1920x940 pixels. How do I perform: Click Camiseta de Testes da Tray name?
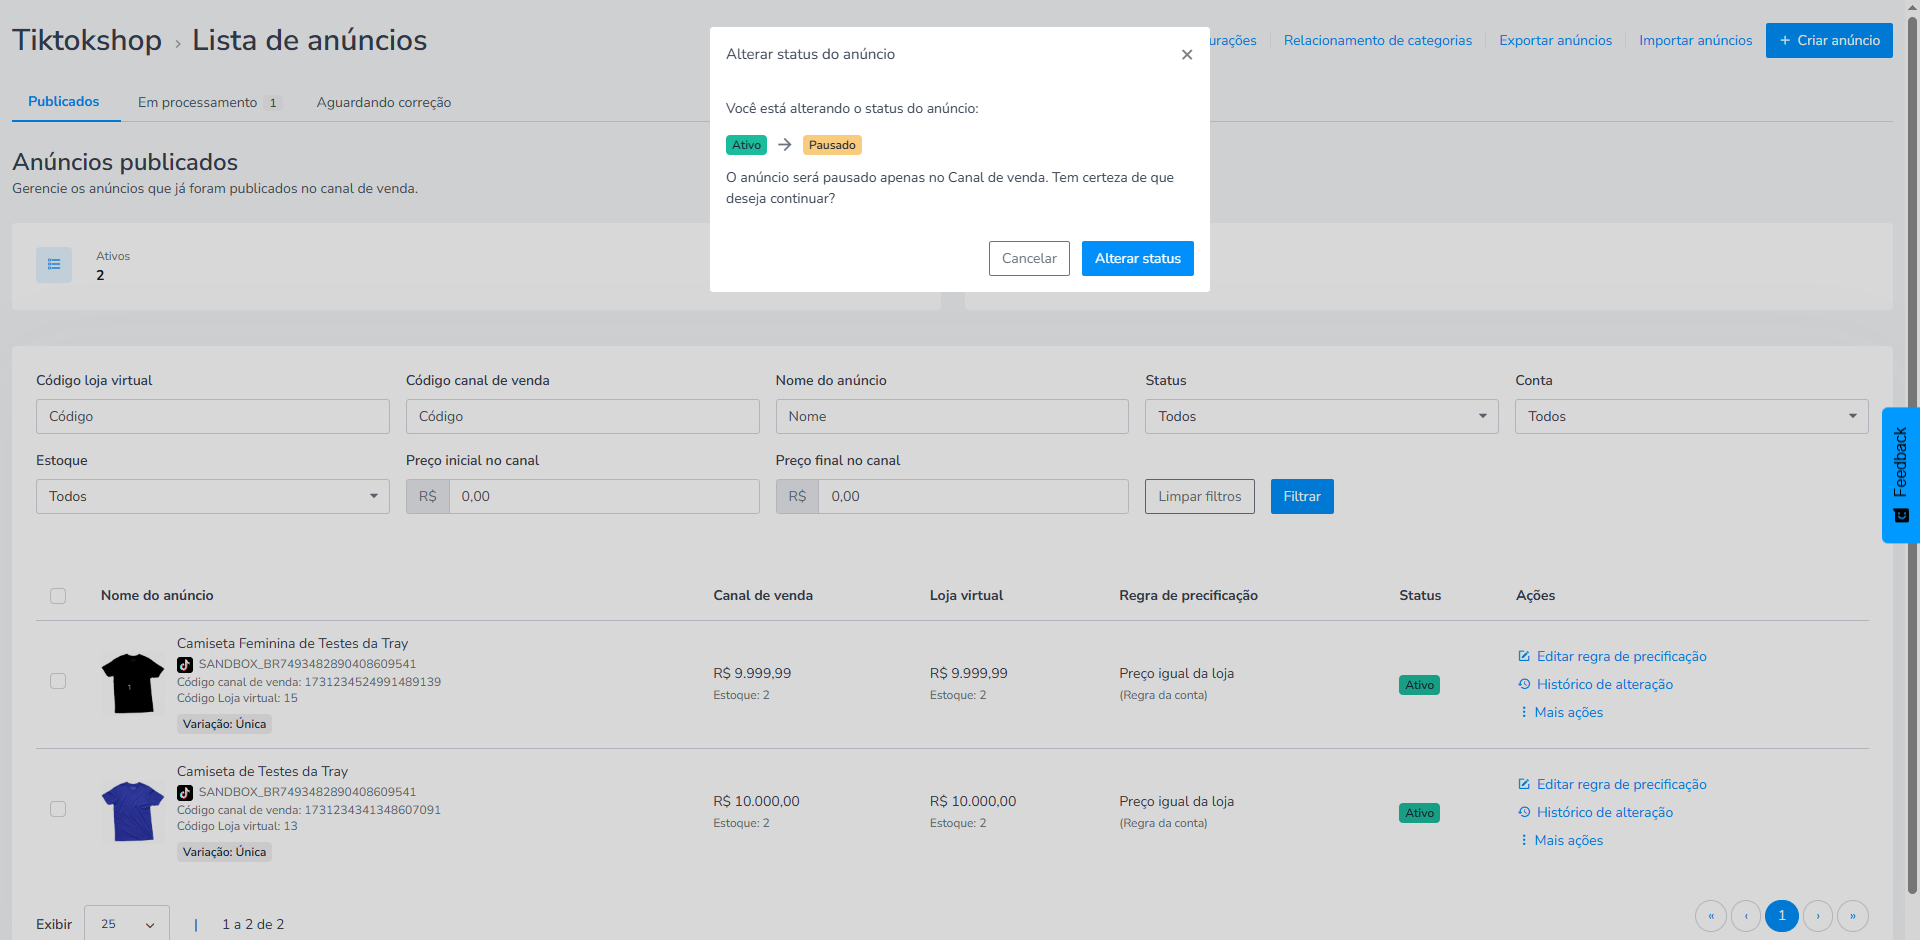(262, 771)
